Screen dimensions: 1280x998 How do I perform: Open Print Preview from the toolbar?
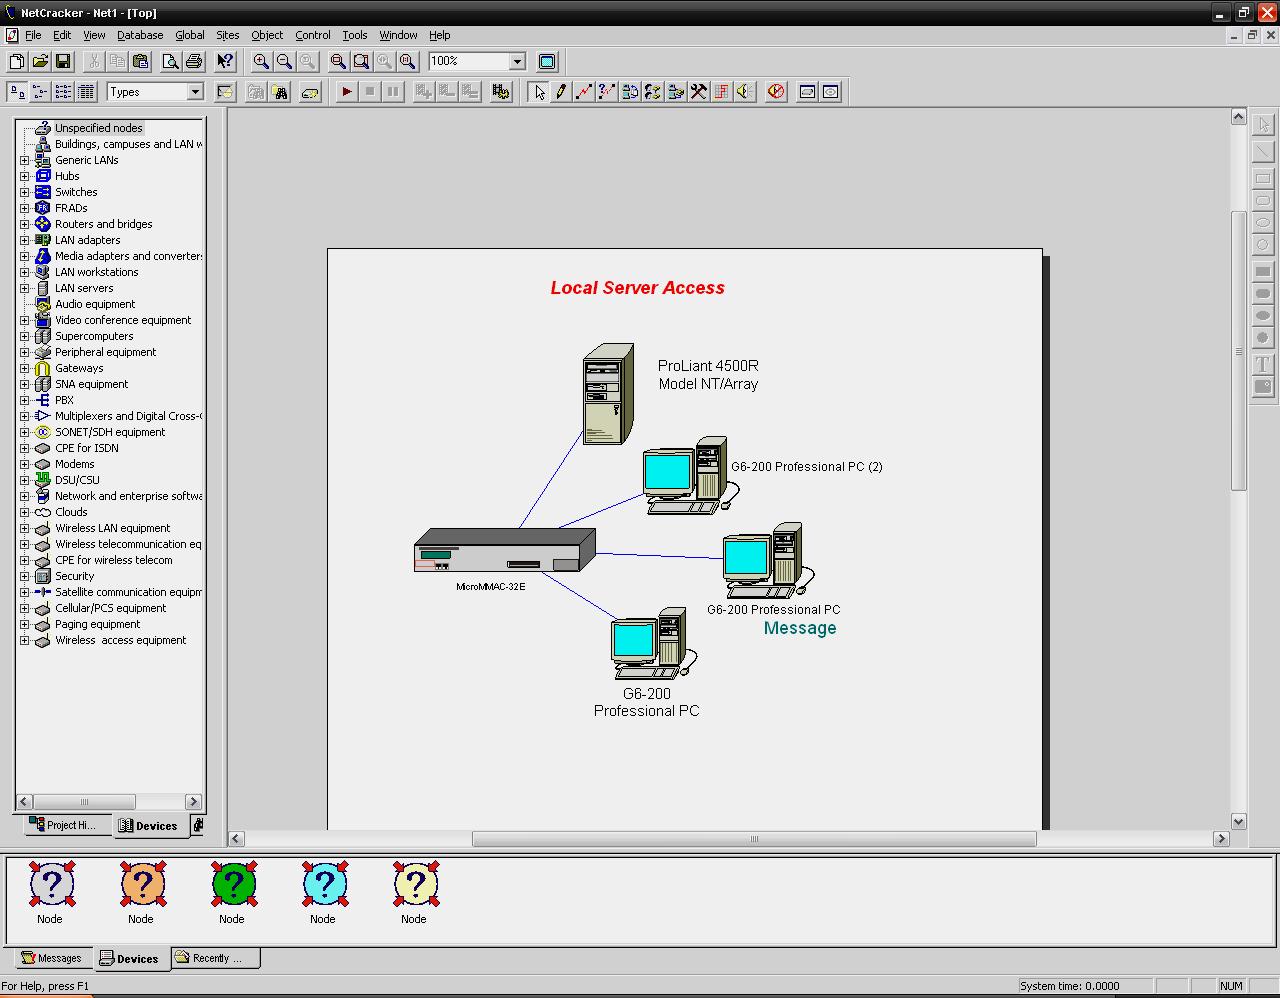tap(171, 62)
